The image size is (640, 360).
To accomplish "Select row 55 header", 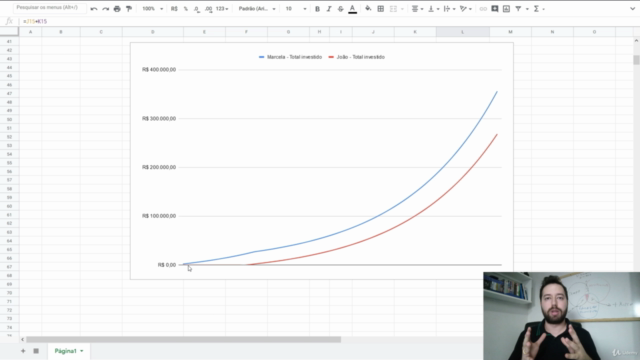I will coord(9,163).
